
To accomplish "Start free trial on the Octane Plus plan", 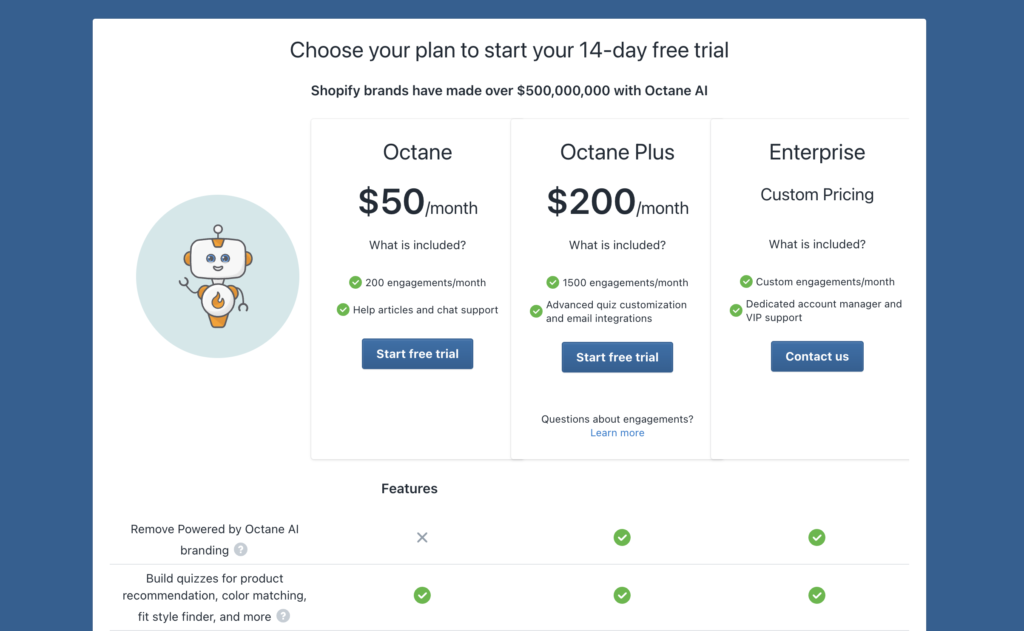I will point(617,357).
